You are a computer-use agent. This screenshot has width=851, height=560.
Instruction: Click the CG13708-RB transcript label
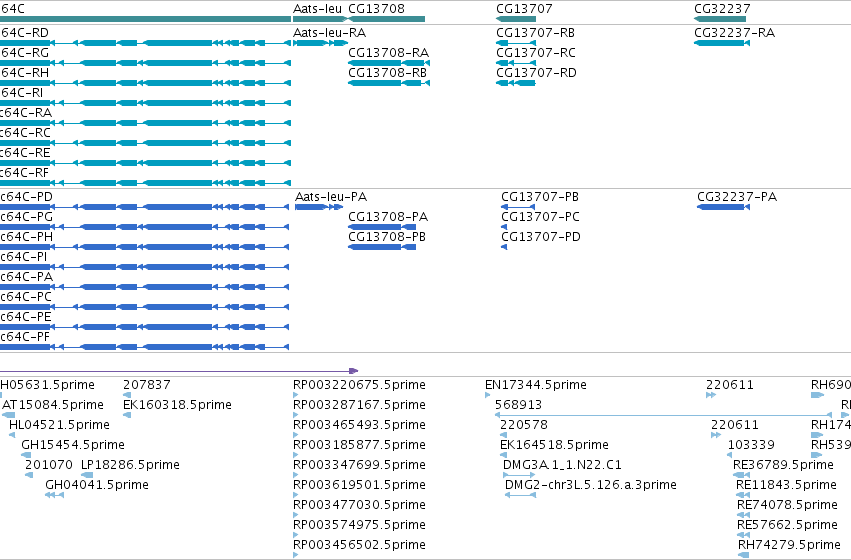pyautogui.click(x=388, y=73)
